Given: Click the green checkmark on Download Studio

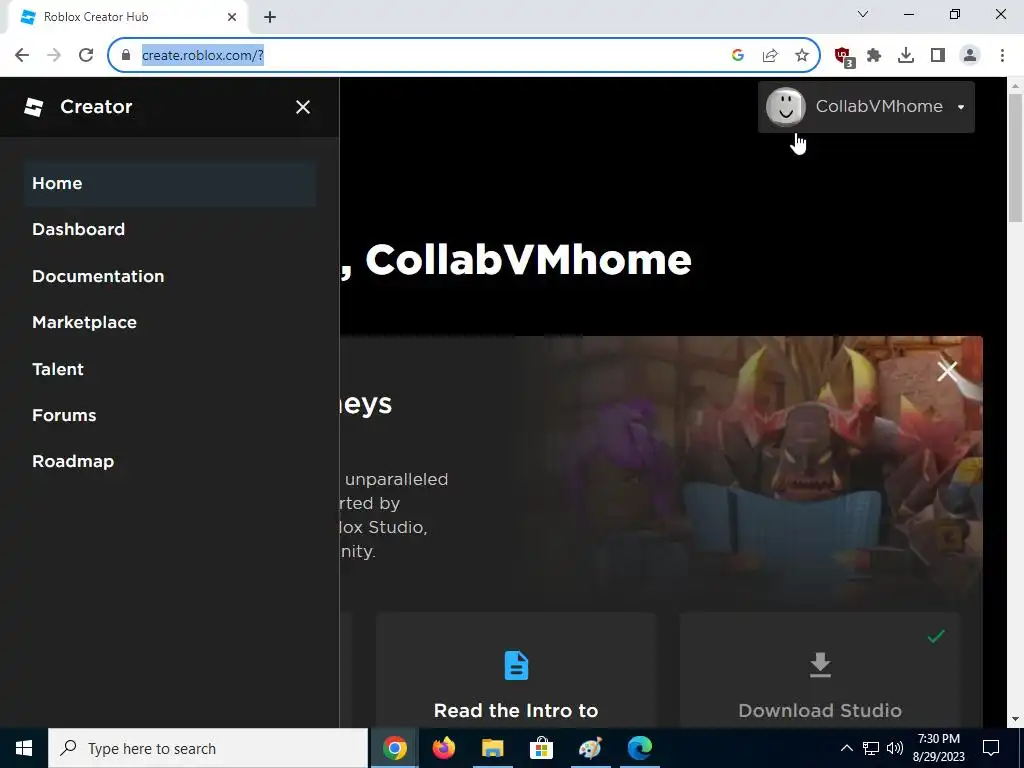Looking at the screenshot, I should (x=936, y=635).
